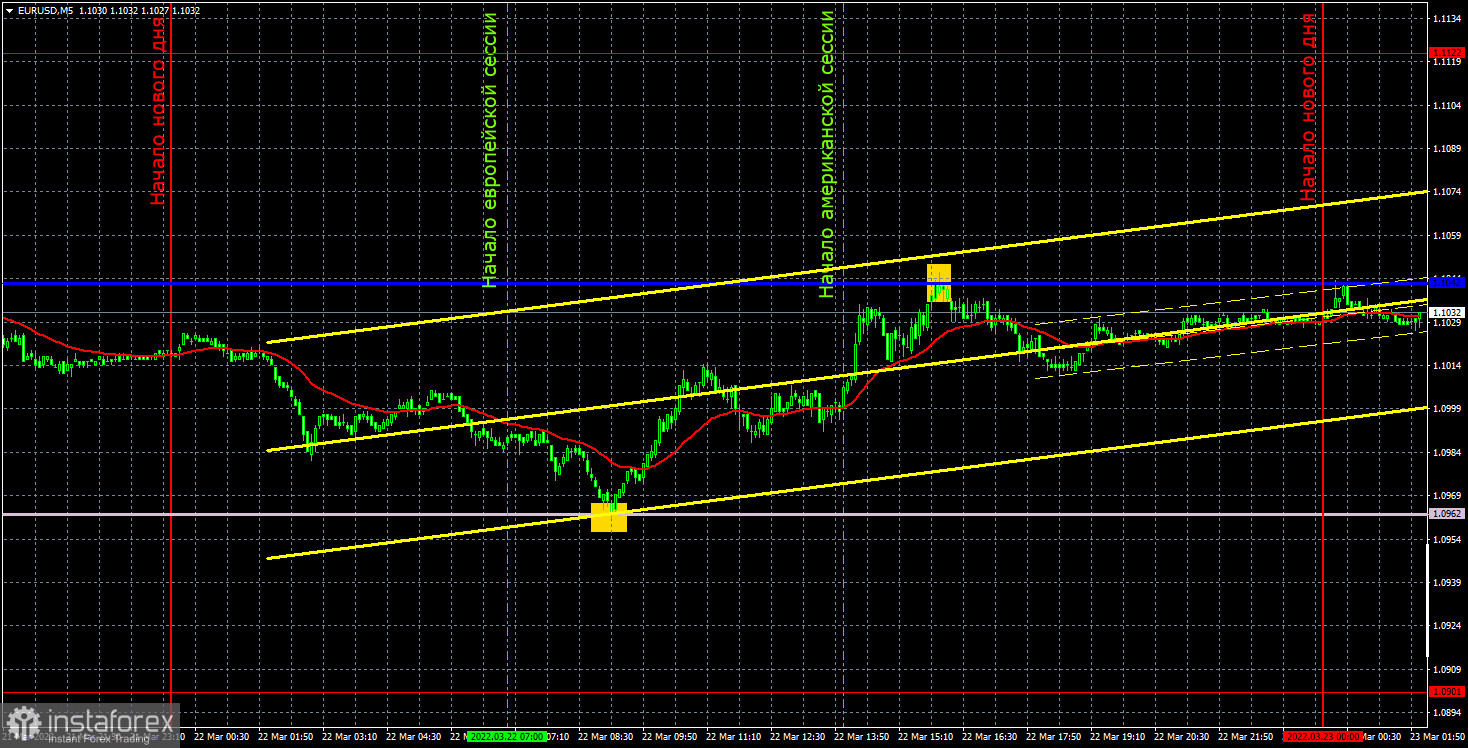1468x748 pixels.
Task: Click the 22 Mar 13:50 time axis label
Action: 860,736
